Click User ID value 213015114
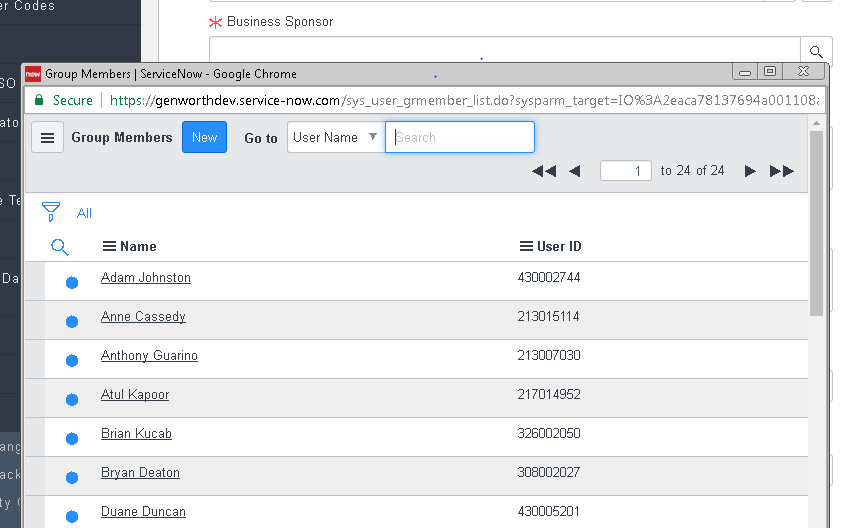The image size is (852, 528). (x=548, y=317)
